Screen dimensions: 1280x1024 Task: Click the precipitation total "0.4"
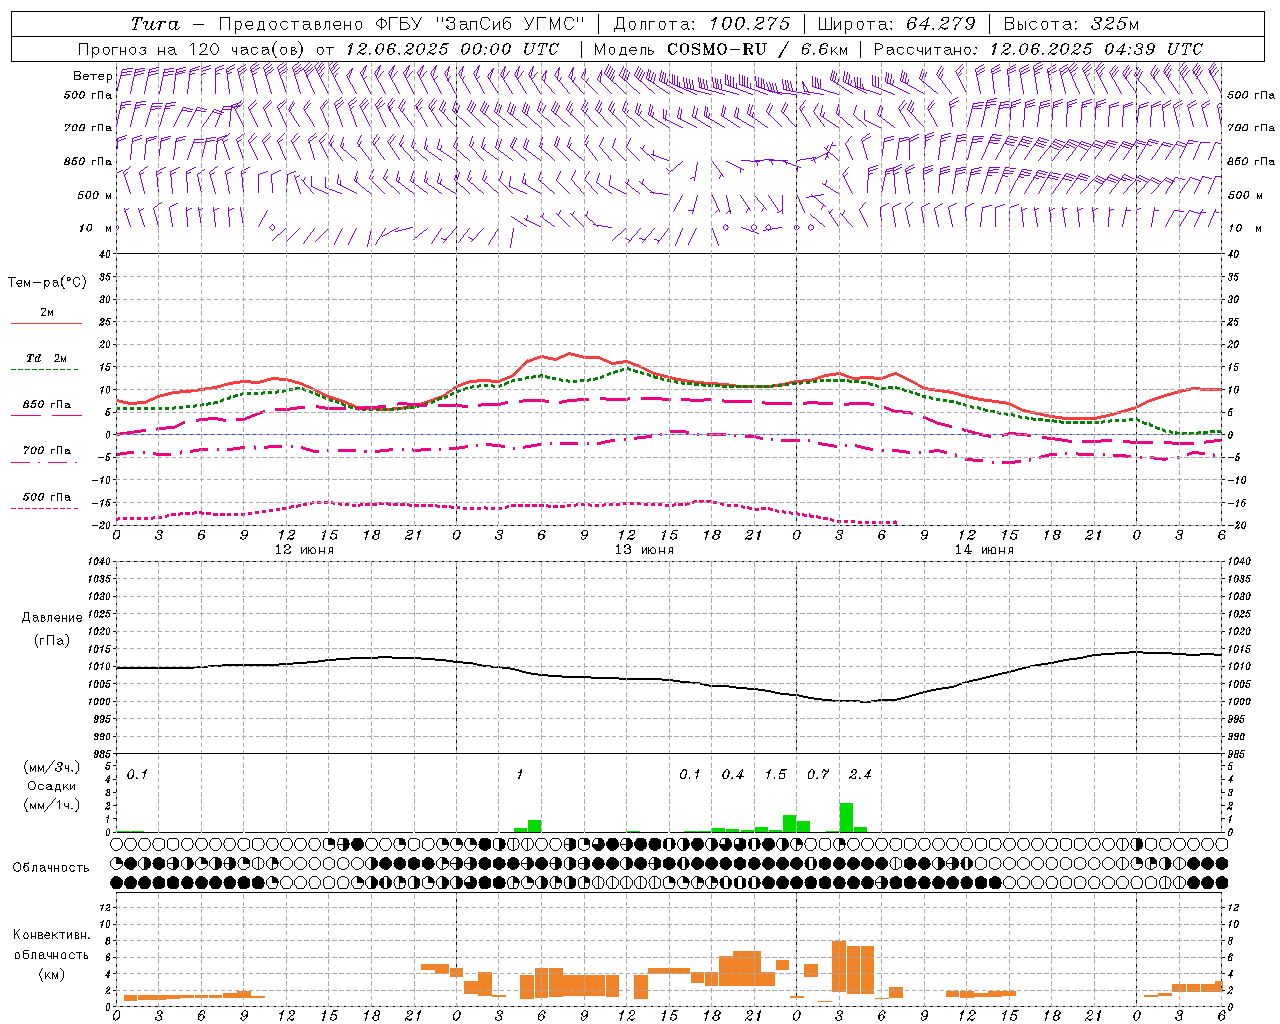[x=733, y=774]
